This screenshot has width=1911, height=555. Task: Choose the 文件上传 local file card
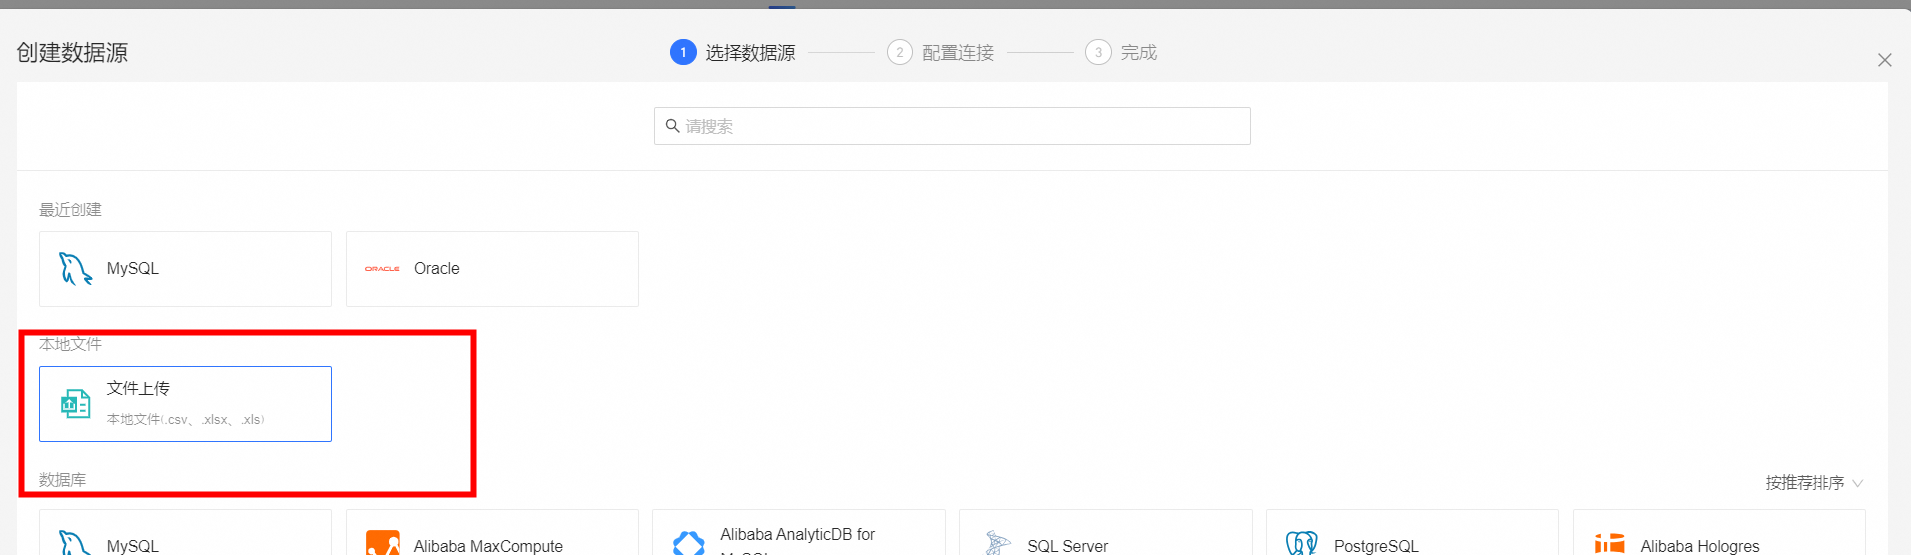click(x=185, y=404)
